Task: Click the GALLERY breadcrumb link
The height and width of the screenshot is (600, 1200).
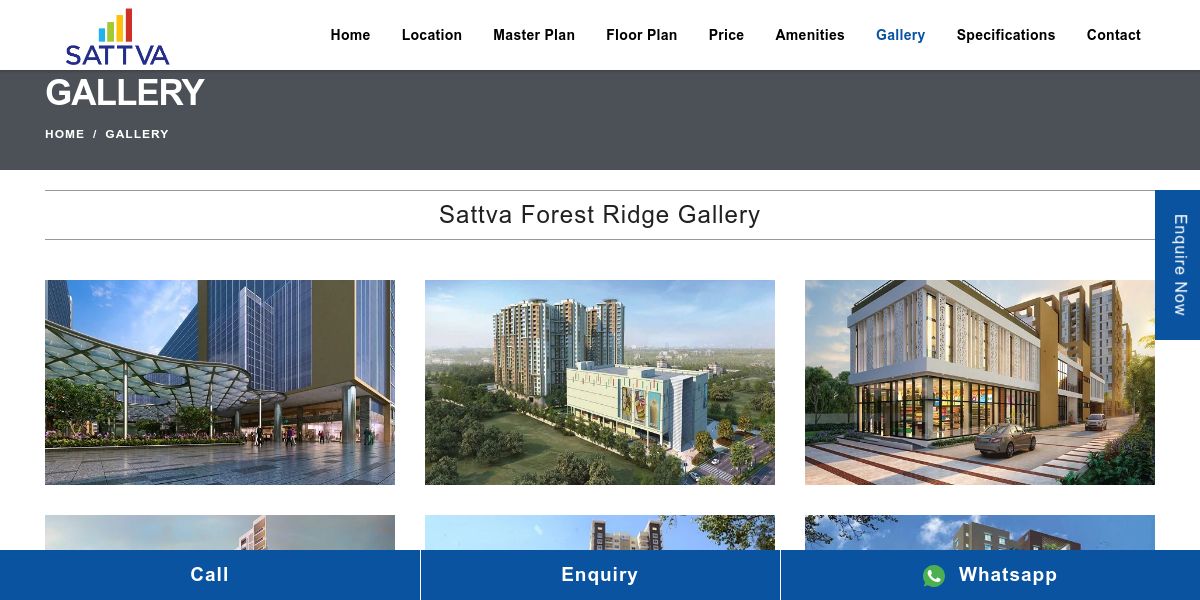Action: [137, 134]
